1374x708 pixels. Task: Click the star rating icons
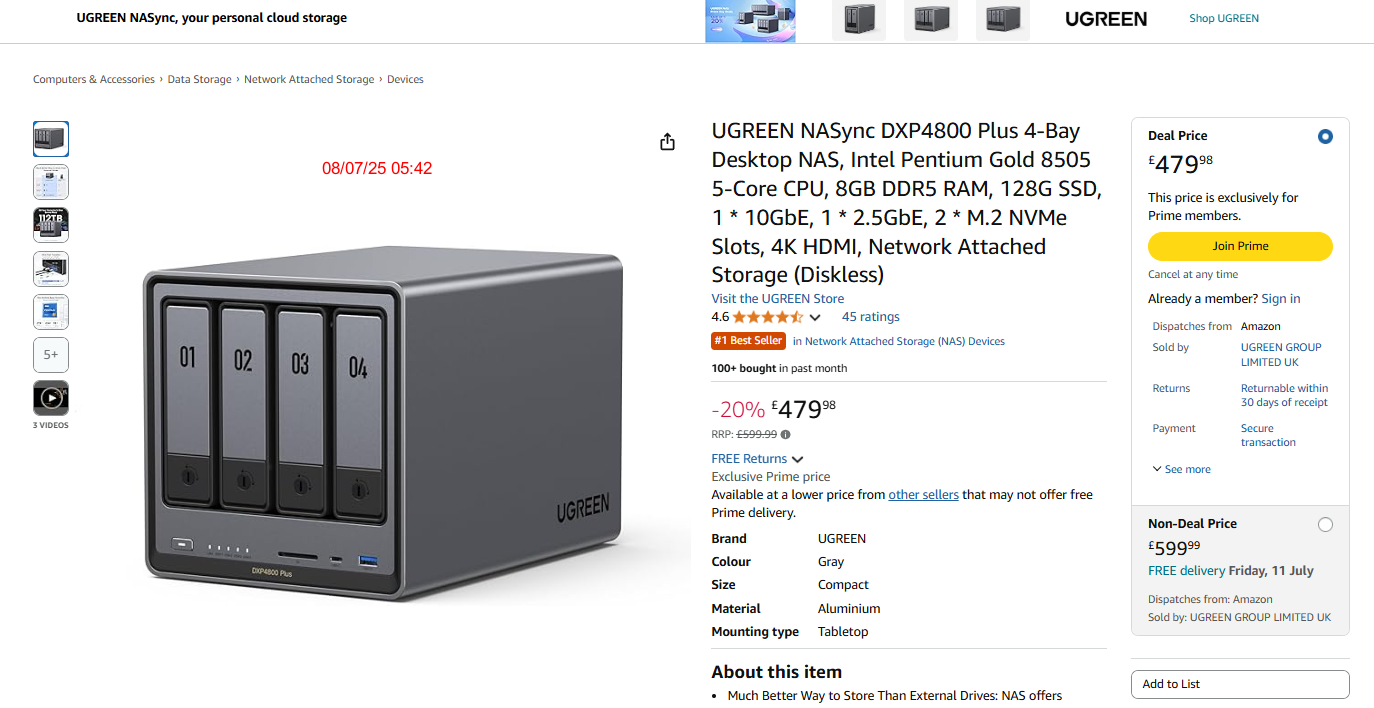768,317
